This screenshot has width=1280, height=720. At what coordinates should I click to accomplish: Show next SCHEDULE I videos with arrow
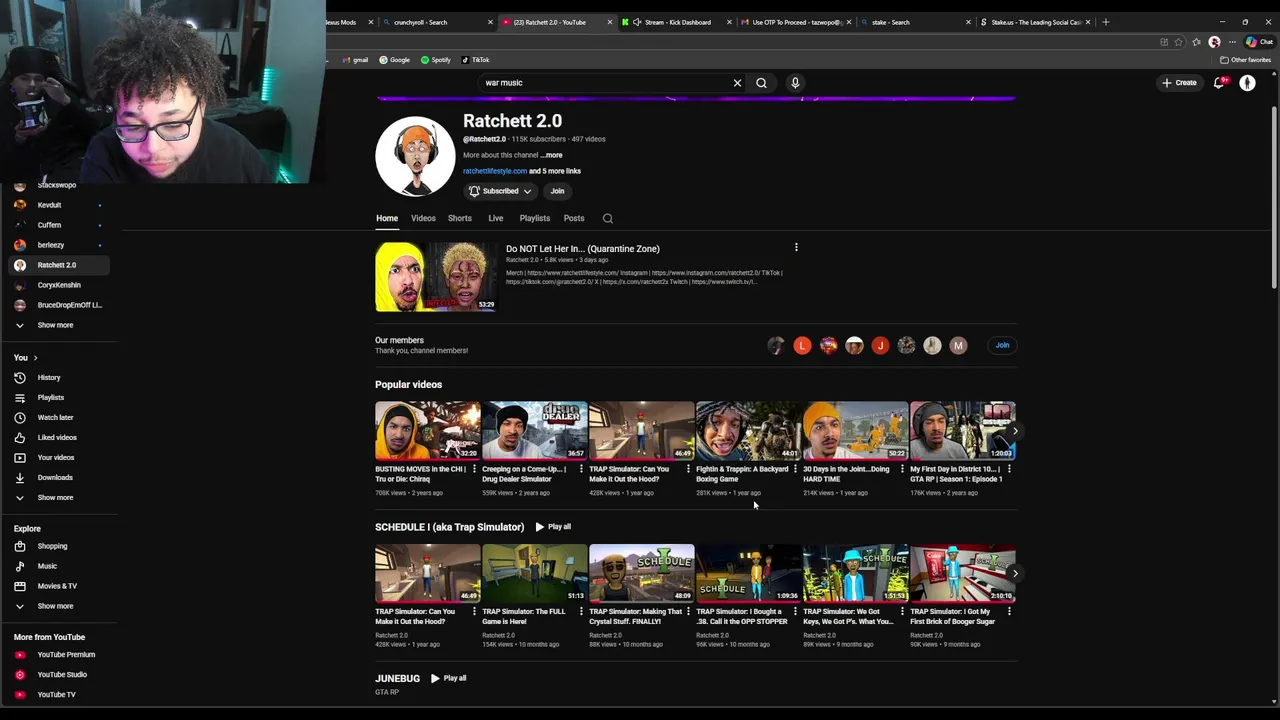1014,573
